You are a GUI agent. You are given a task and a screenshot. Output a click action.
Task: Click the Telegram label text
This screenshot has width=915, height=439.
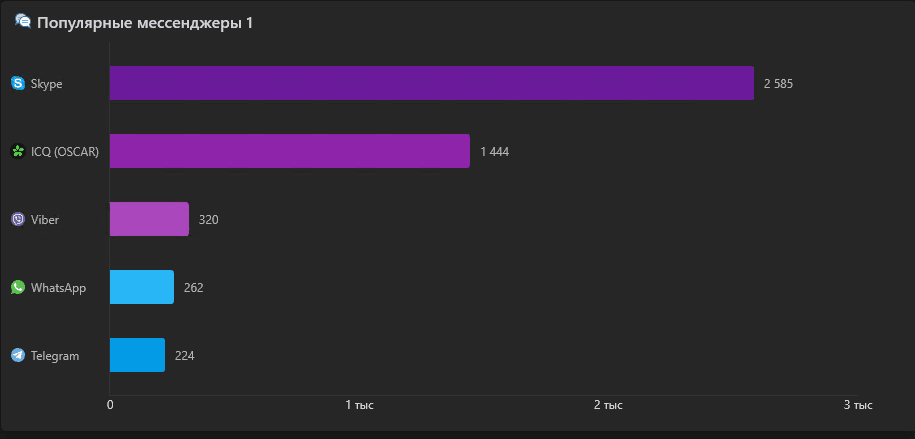(x=55, y=356)
